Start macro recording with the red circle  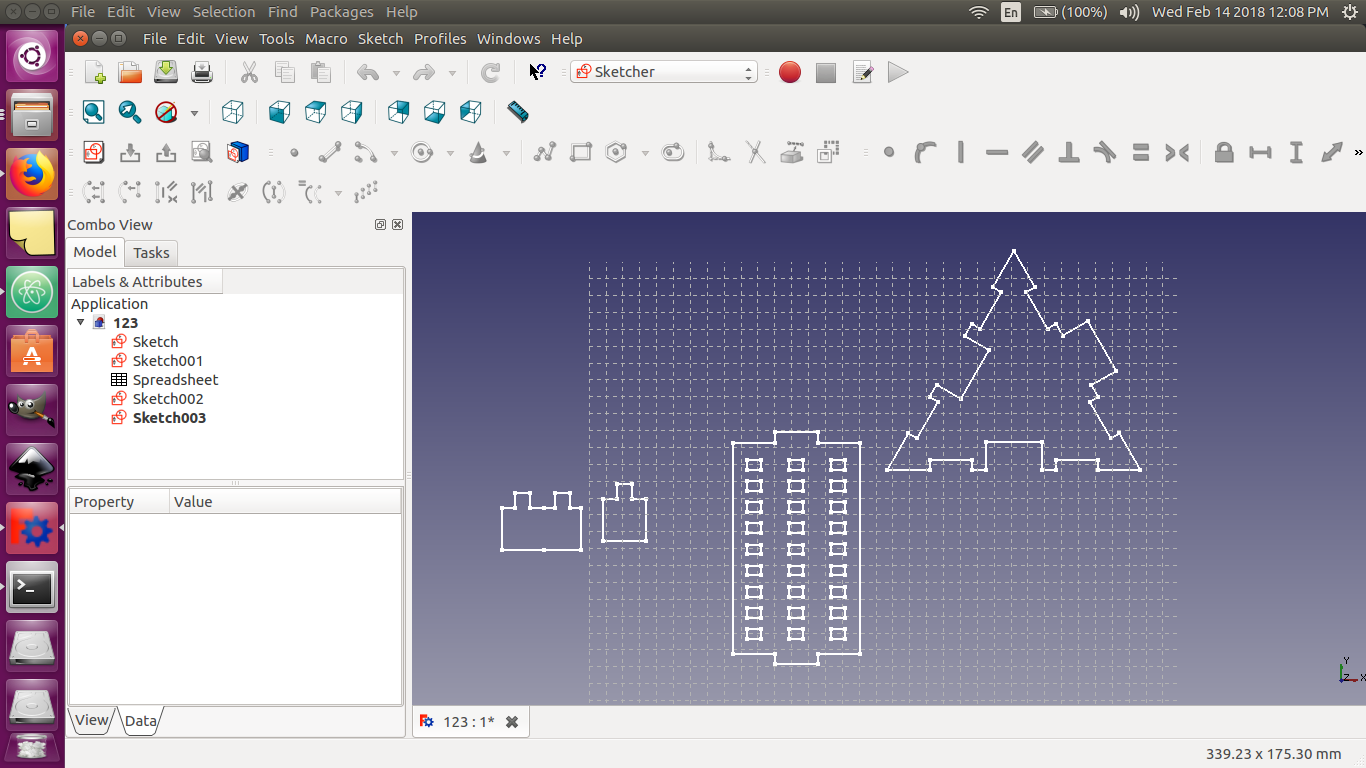[x=790, y=72]
